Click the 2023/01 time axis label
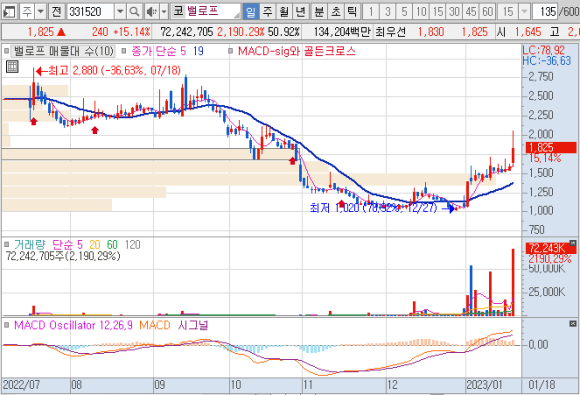This screenshot has height=395, width=580. pos(484,385)
